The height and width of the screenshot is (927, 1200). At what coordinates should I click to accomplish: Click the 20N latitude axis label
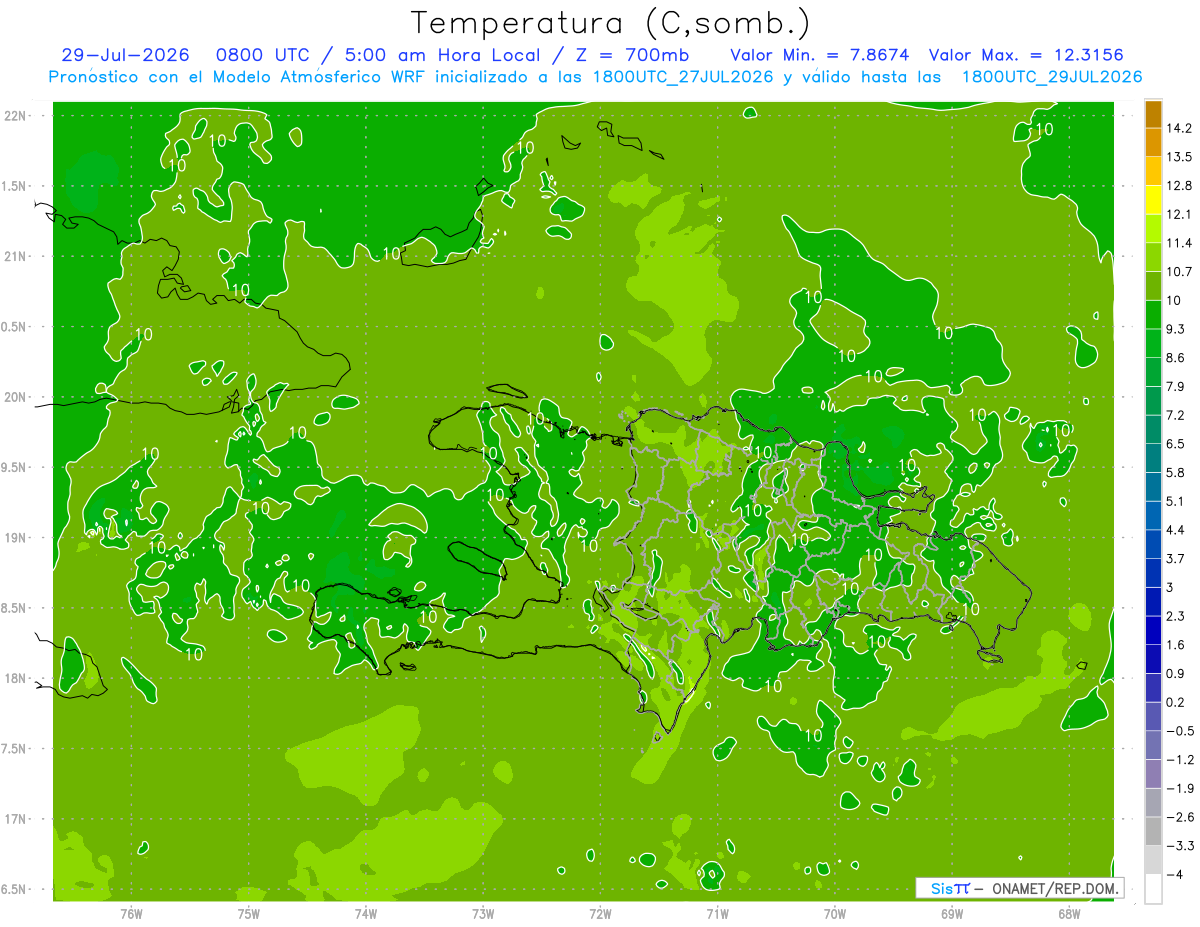point(15,397)
